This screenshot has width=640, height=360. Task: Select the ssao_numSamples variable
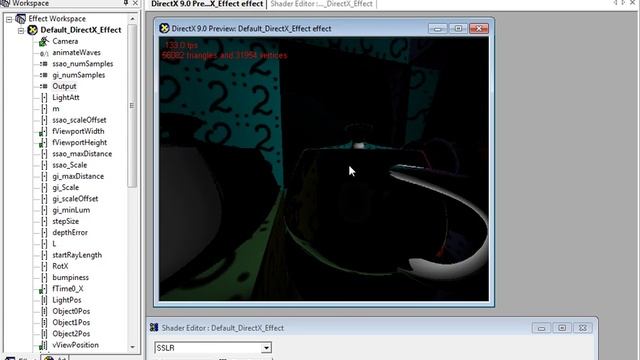pos(83,64)
